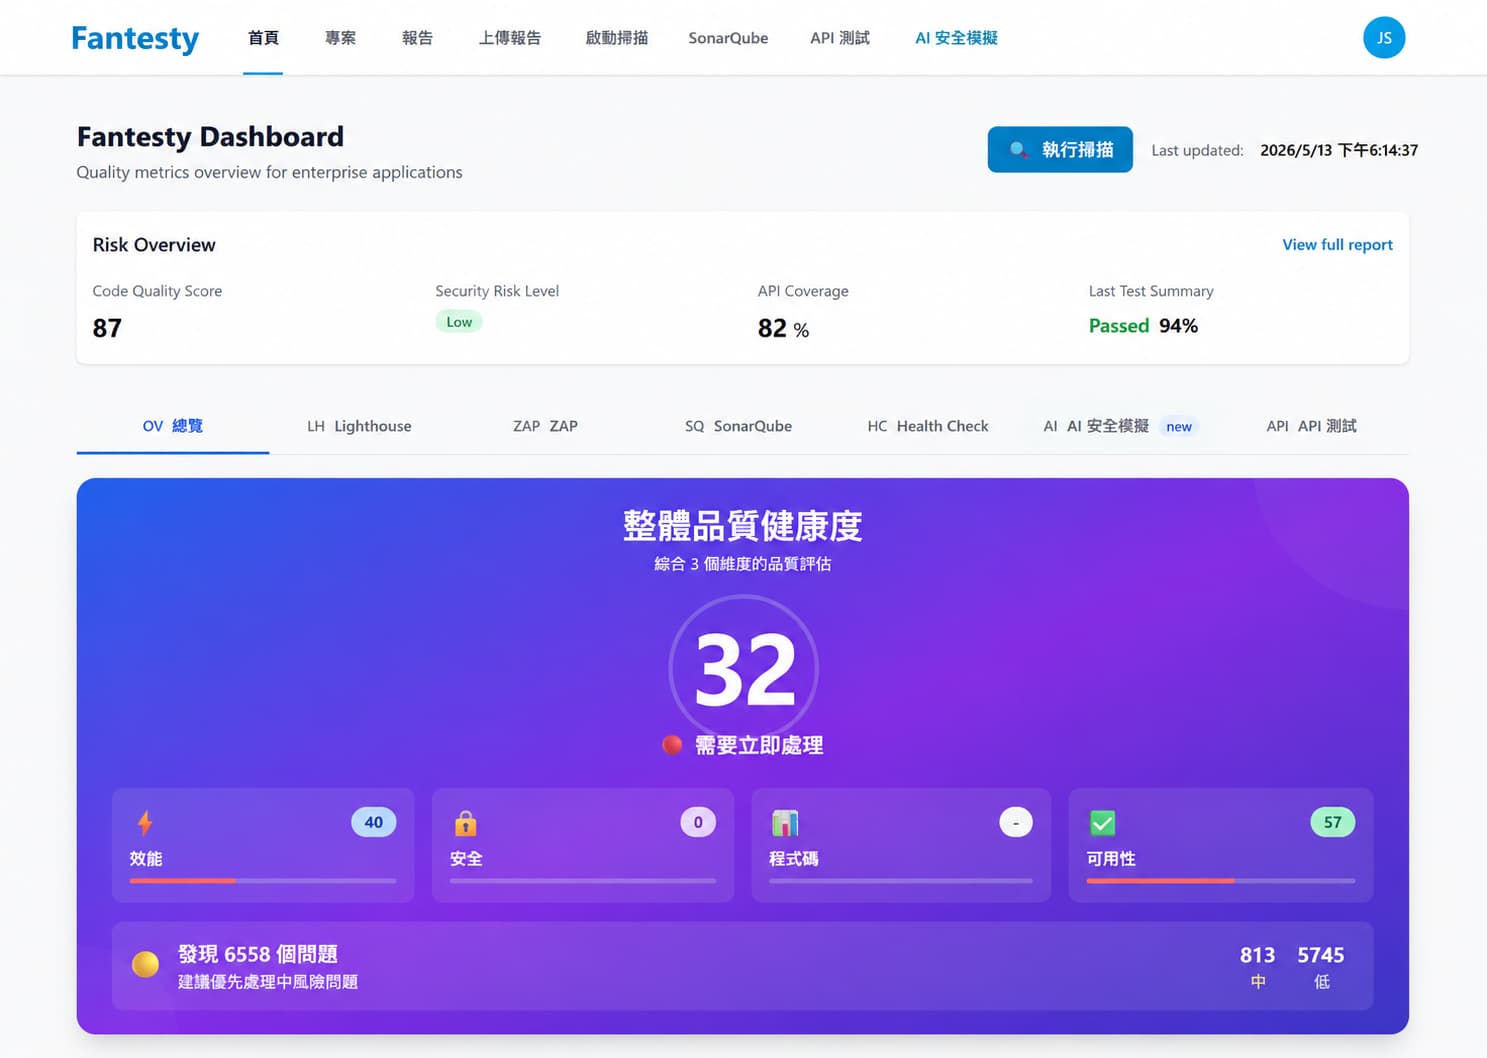This screenshot has height=1058, width=1487.
Task: Go to the 報告 nav item
Action: tap(417, 38)
